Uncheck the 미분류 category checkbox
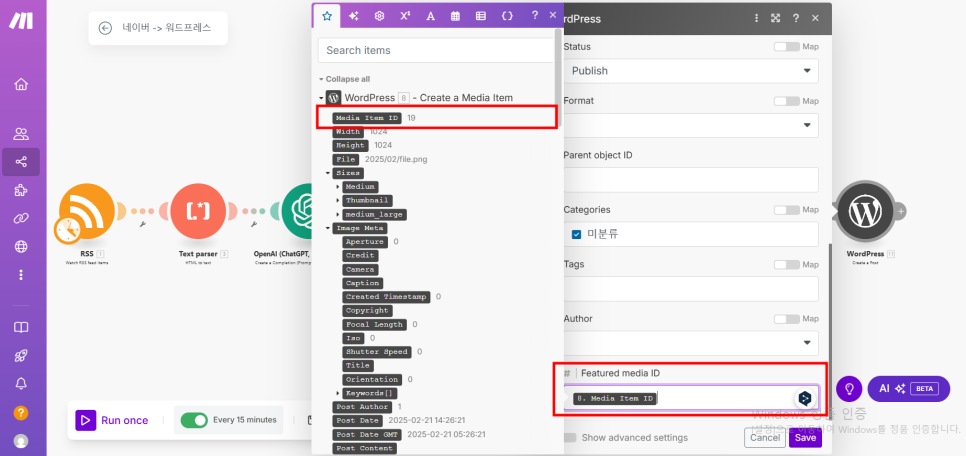Image resolution: width=966 pixels, height=456 pixels. click(x=577, y=234)
